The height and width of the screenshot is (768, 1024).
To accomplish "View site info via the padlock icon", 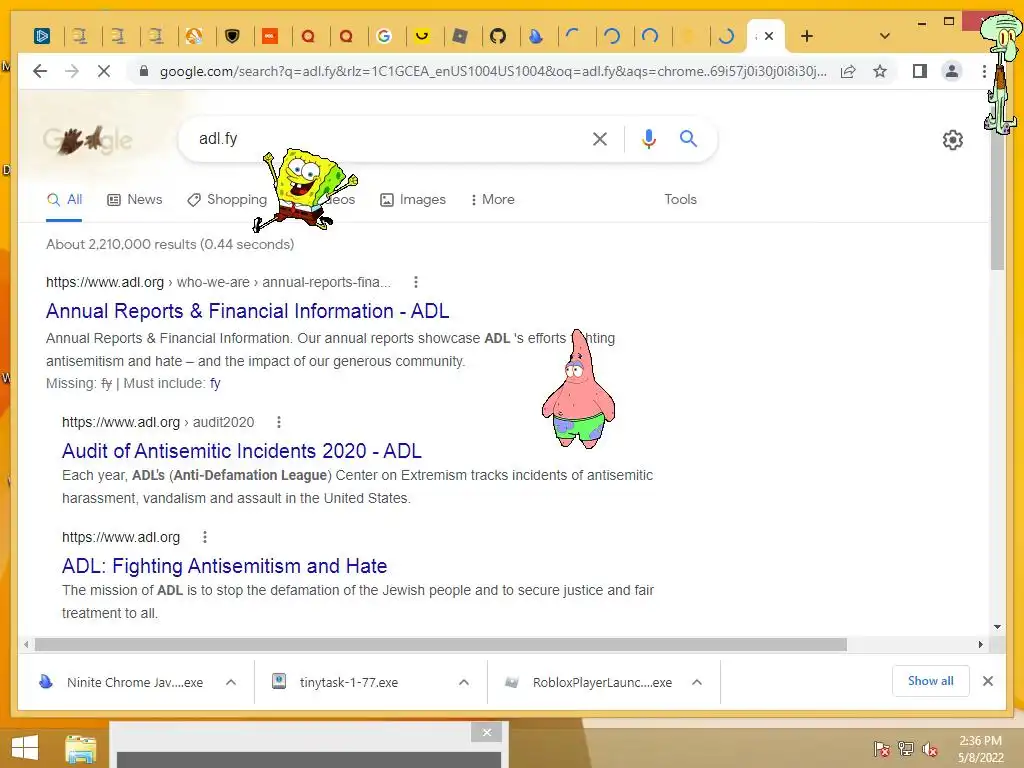I will coord(144,71).
